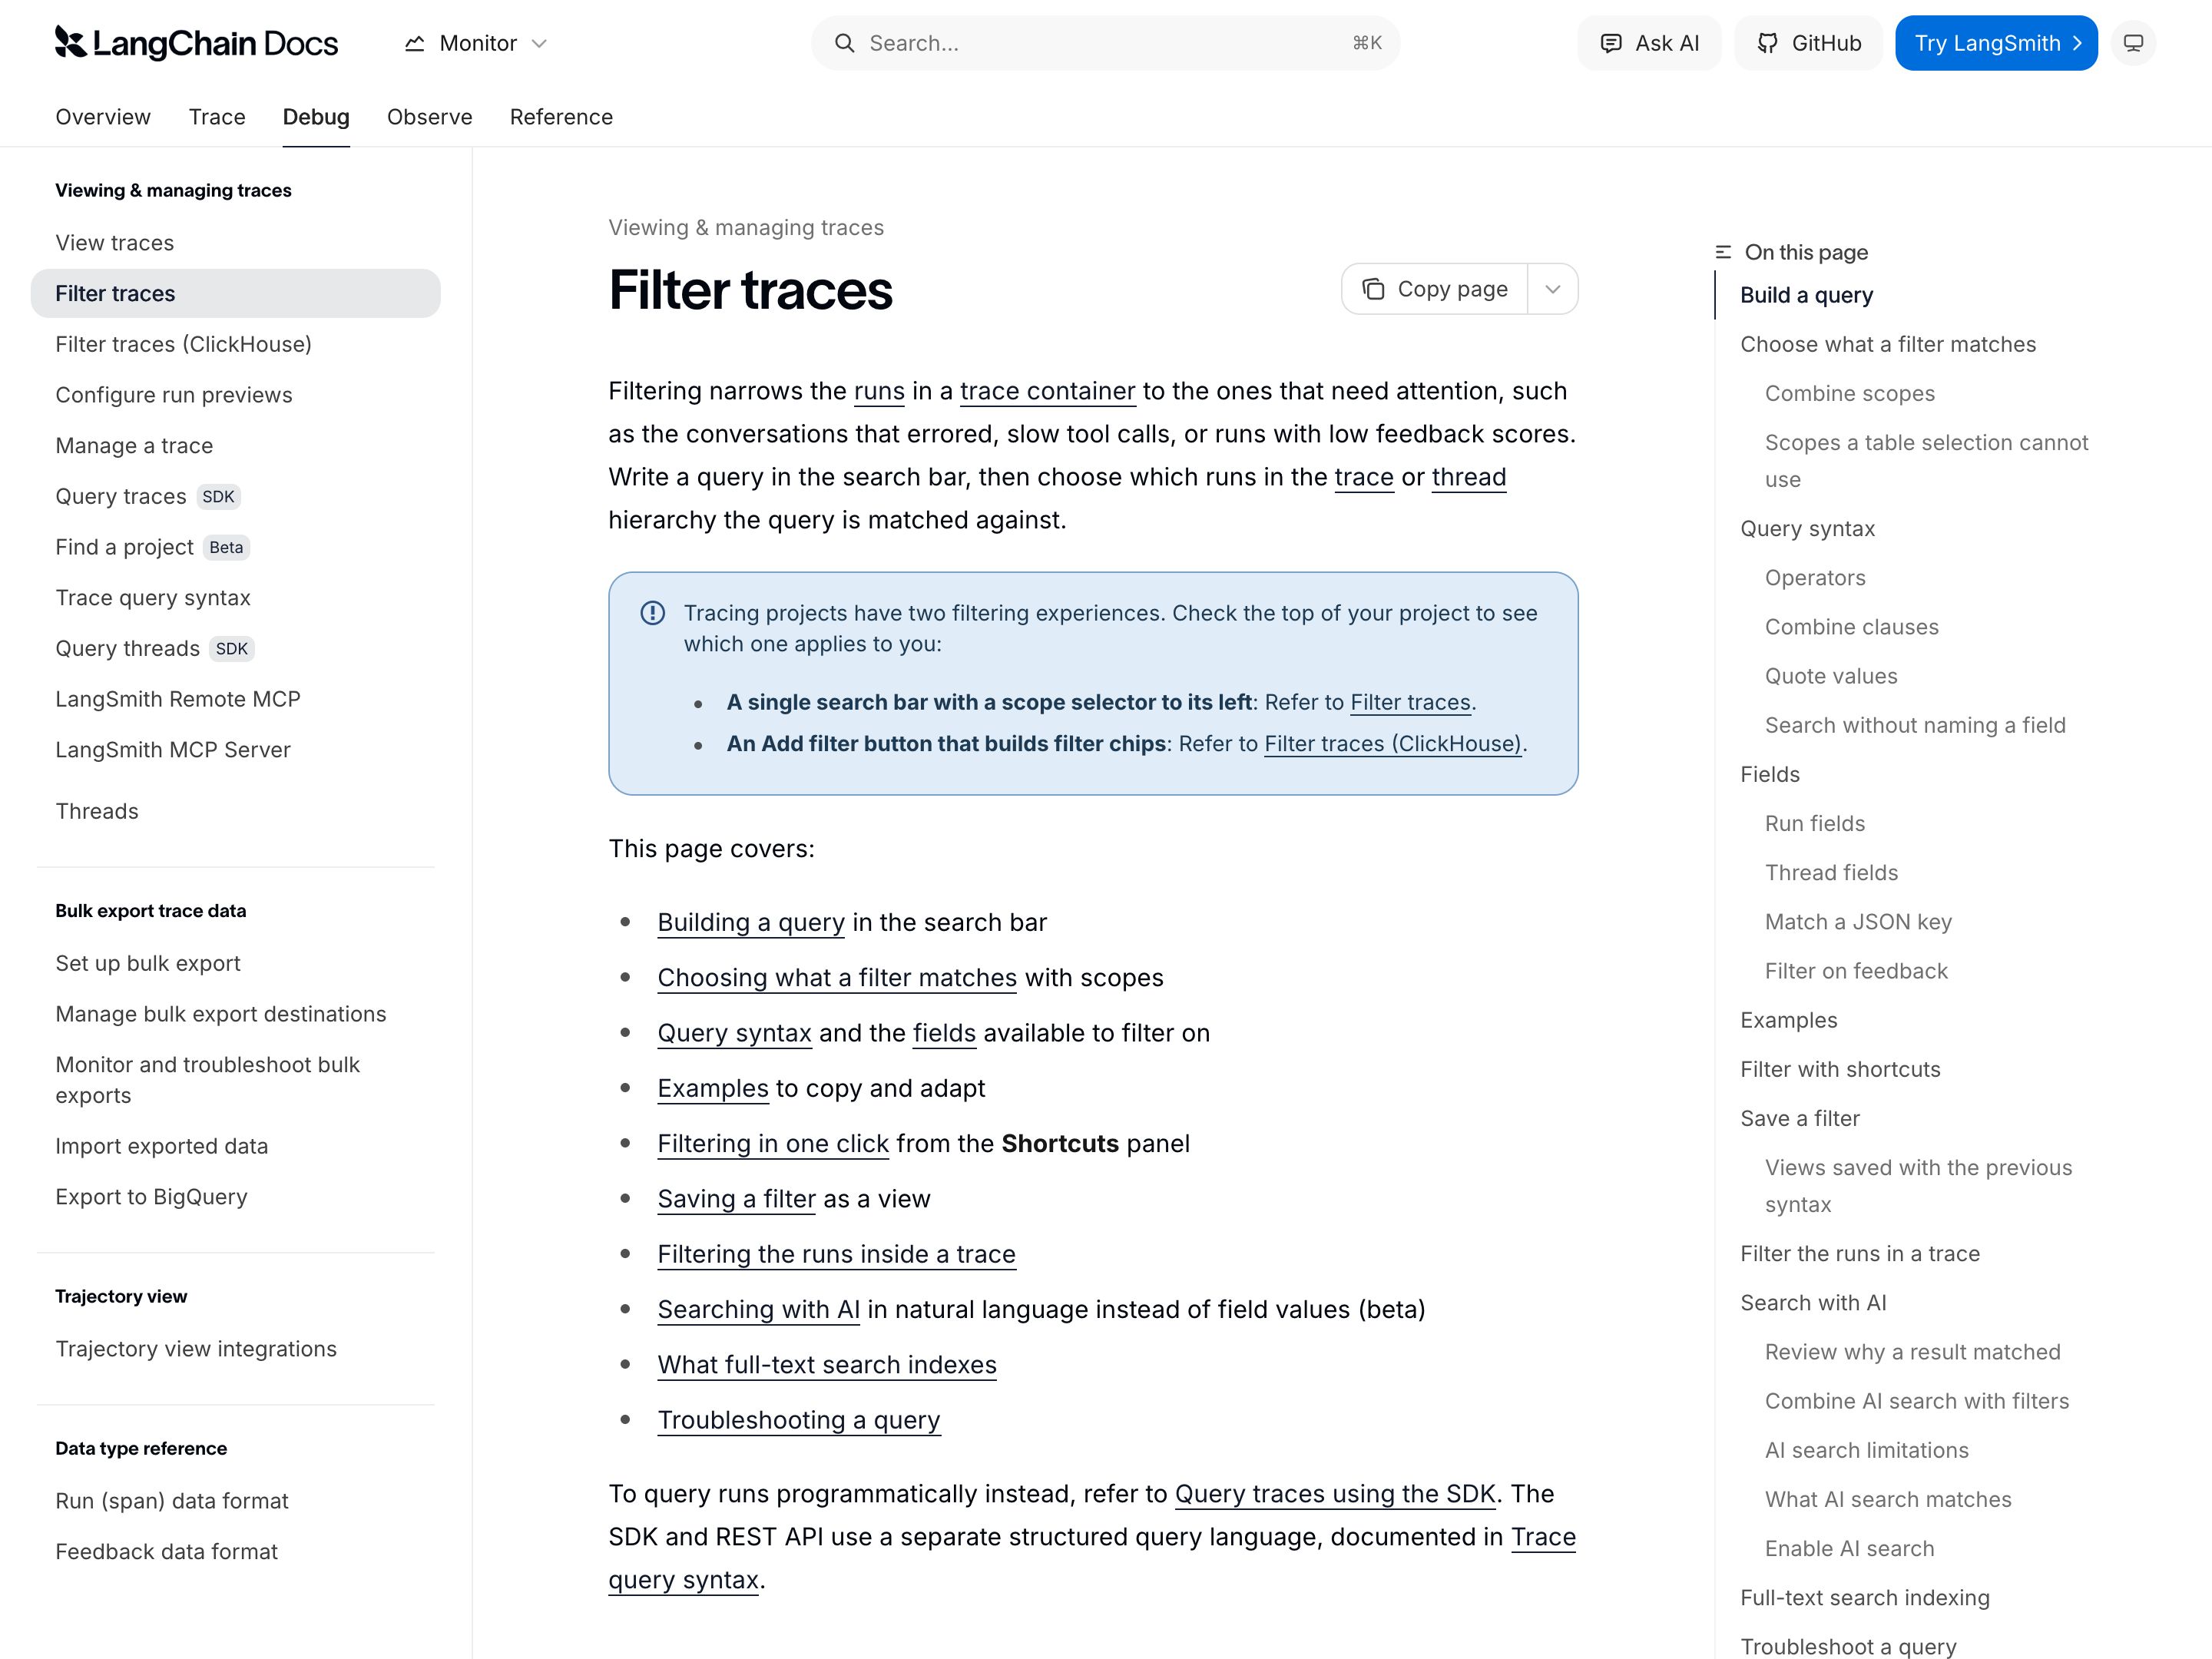This screenshot has height=1659, width=2212.
Task: Click the GitHub octocat icon
Action: point(1768,43)
